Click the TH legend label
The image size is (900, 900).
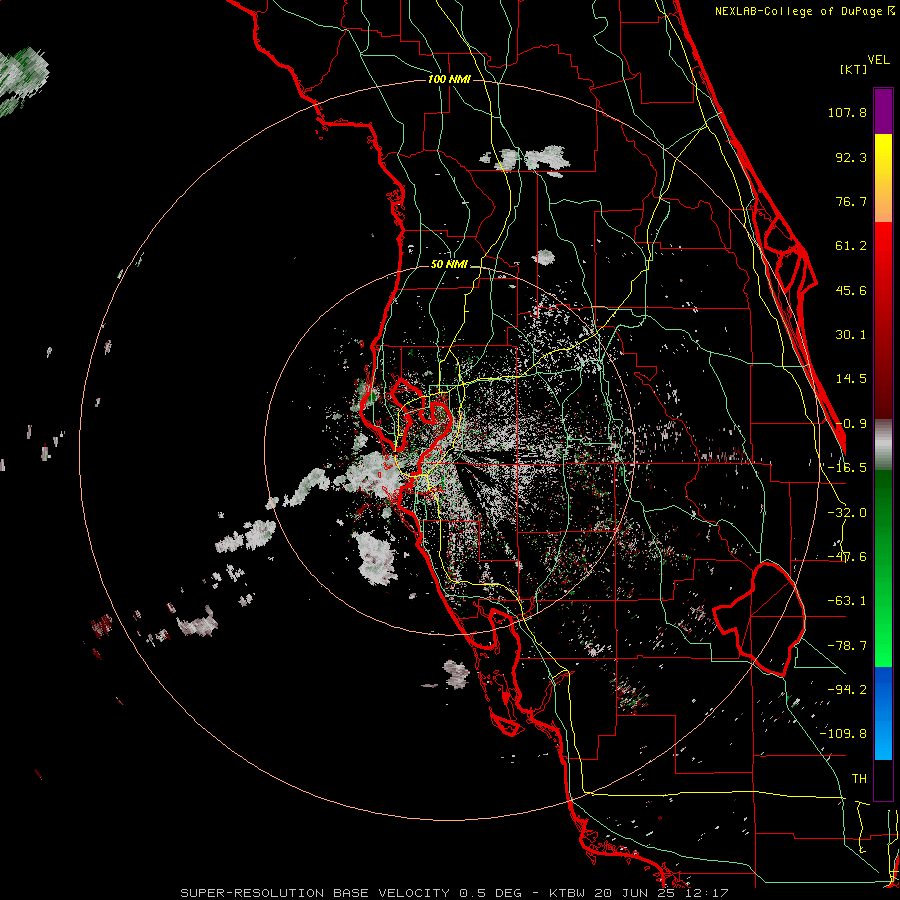pyautogui.click(x=859, y=779)
